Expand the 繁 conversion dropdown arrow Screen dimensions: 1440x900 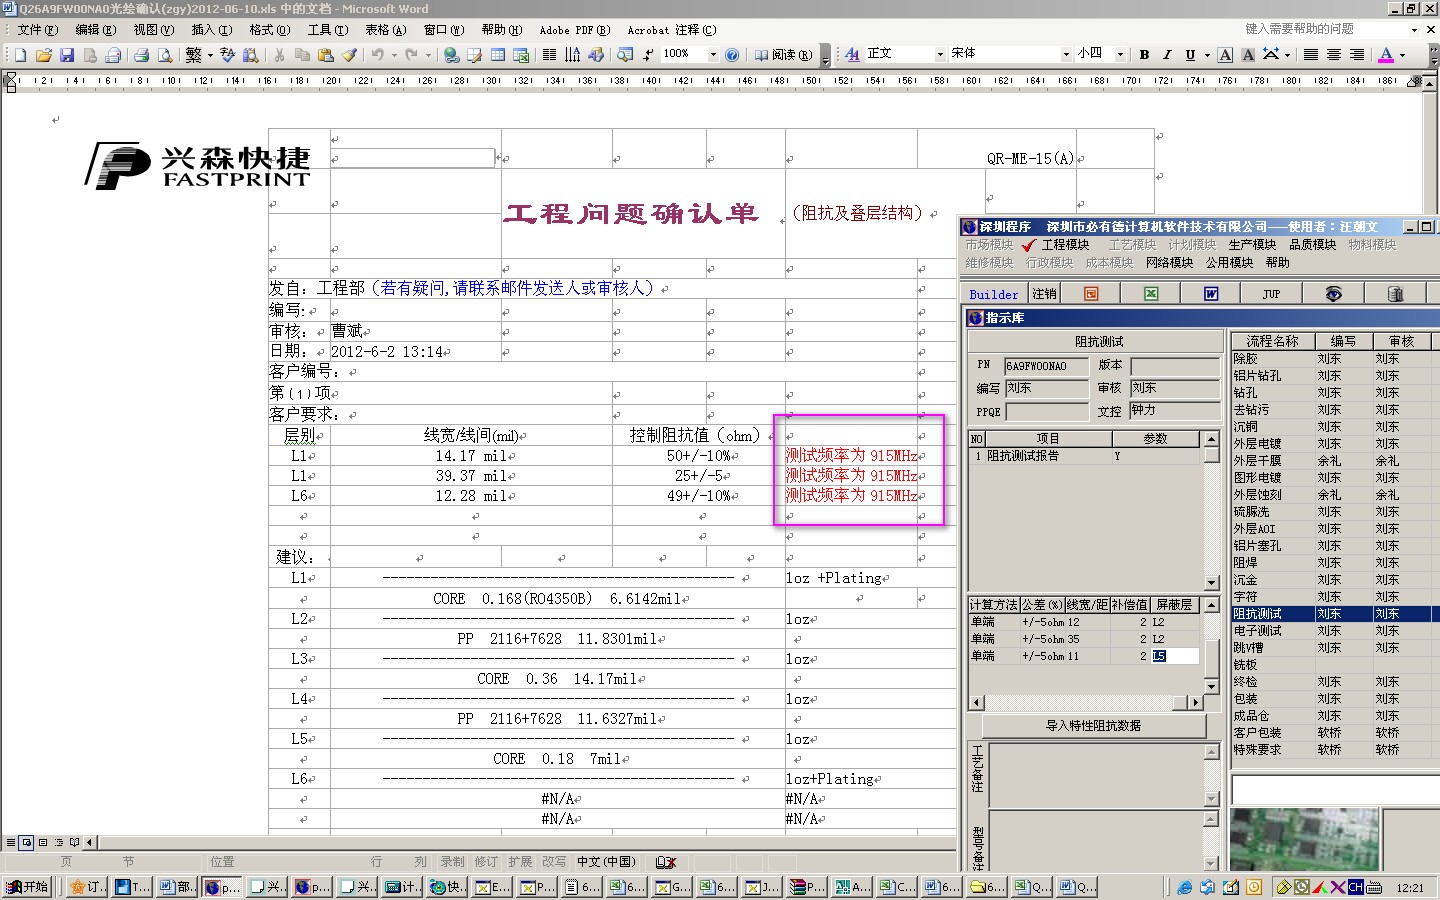coord(210,55)
